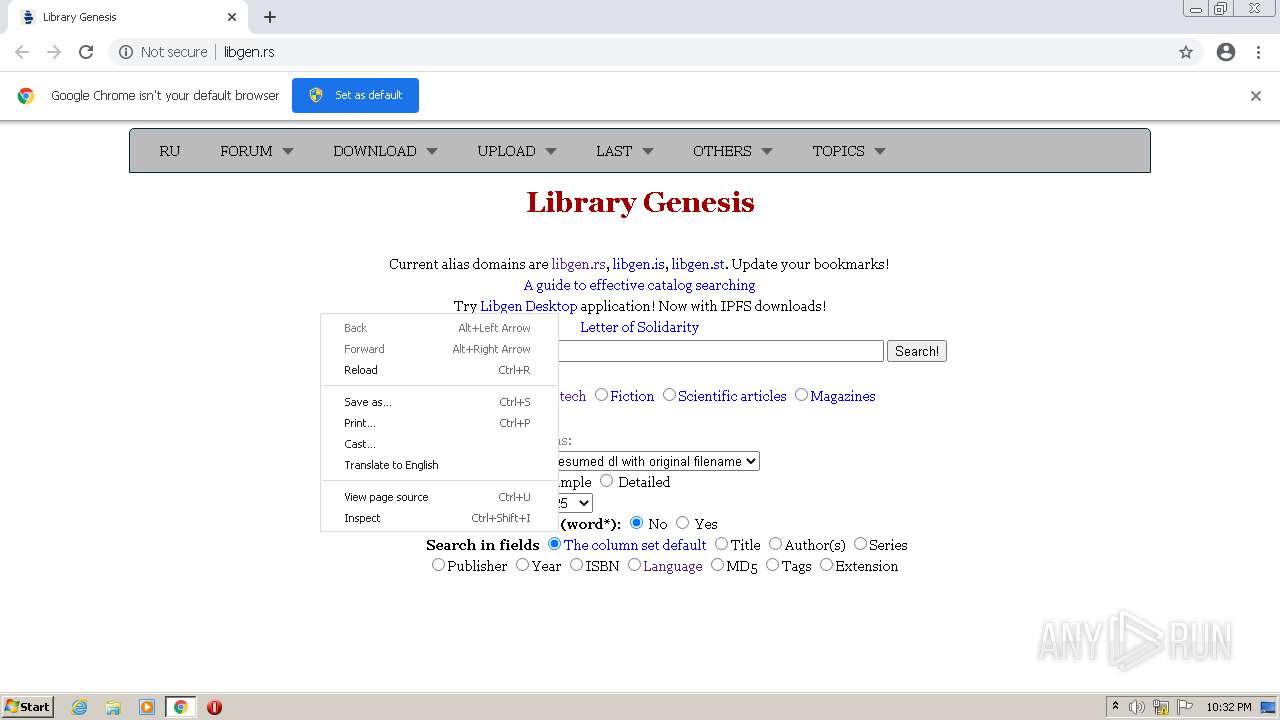Click the address bar URL libgen.rs
The width and height of the screenshot is (1280, 720).
pos(249,52)
